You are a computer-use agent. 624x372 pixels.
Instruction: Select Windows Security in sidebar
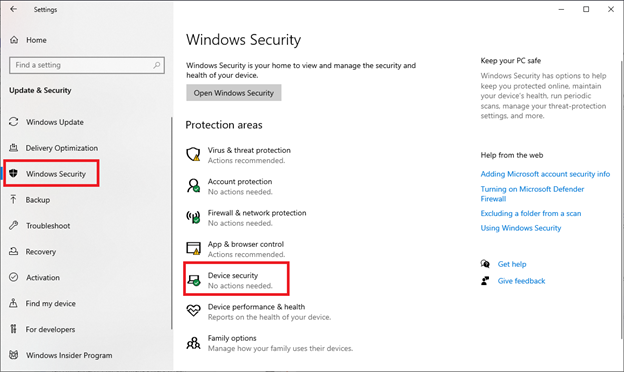tap(56, 174)
